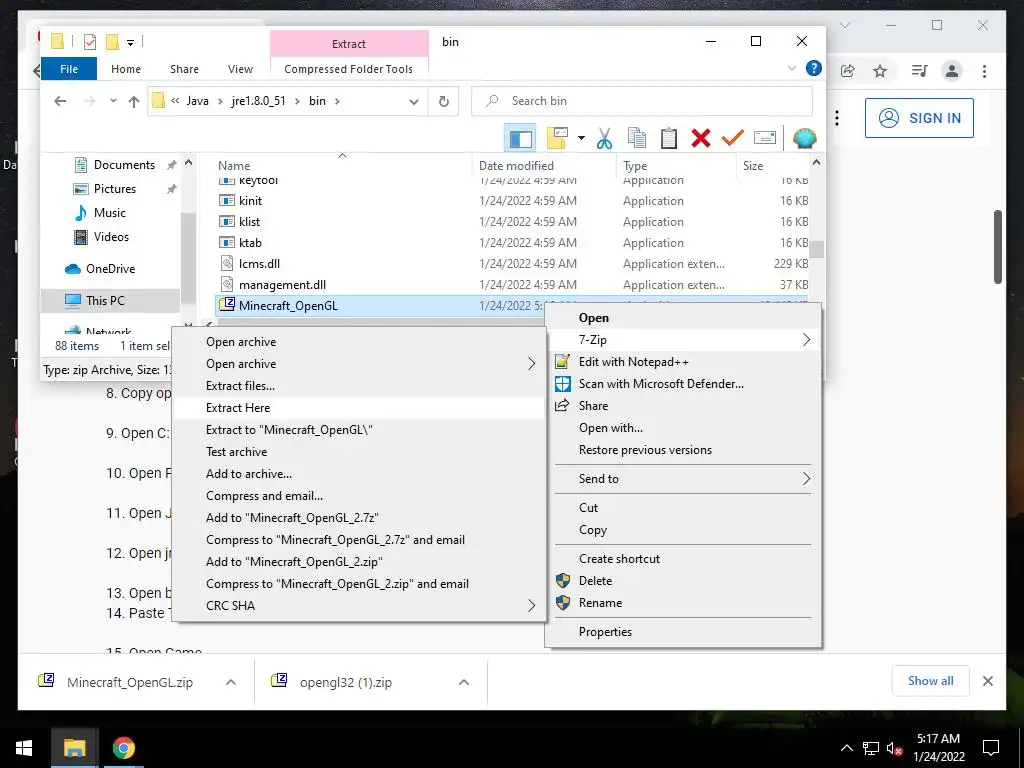Expand the Send to submenu

tap(807, 479)
